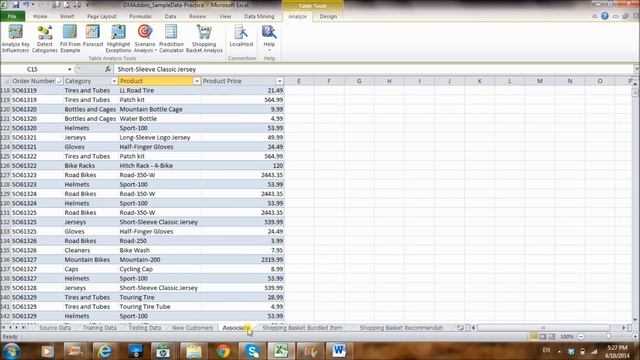Switch to Excel taskbar icon

pos(281,351)
